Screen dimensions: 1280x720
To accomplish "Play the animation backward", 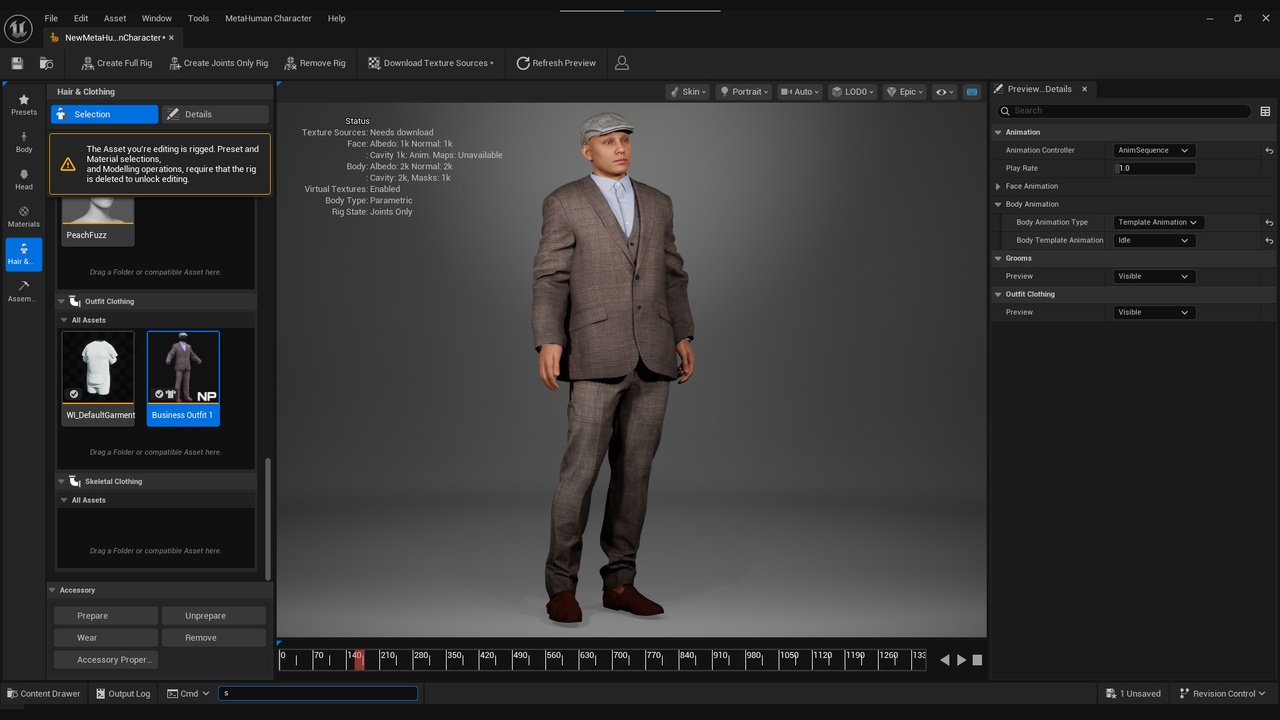I will click(x=945, y=660).
